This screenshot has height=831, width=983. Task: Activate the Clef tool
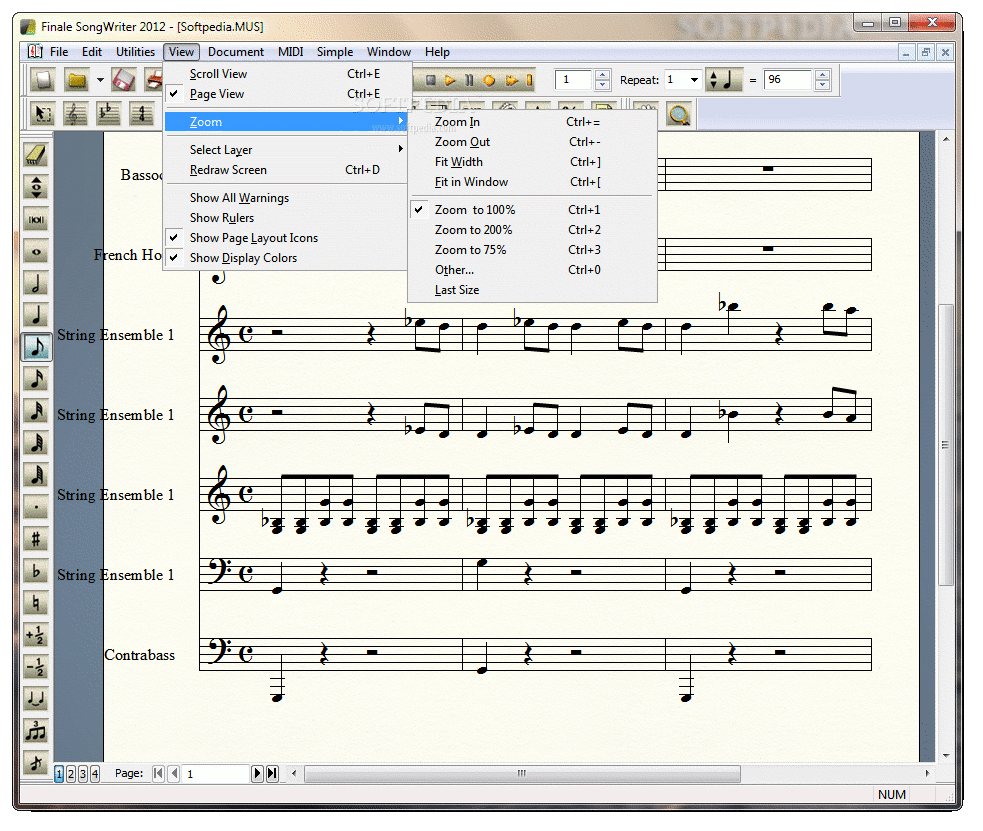(75, 113)
